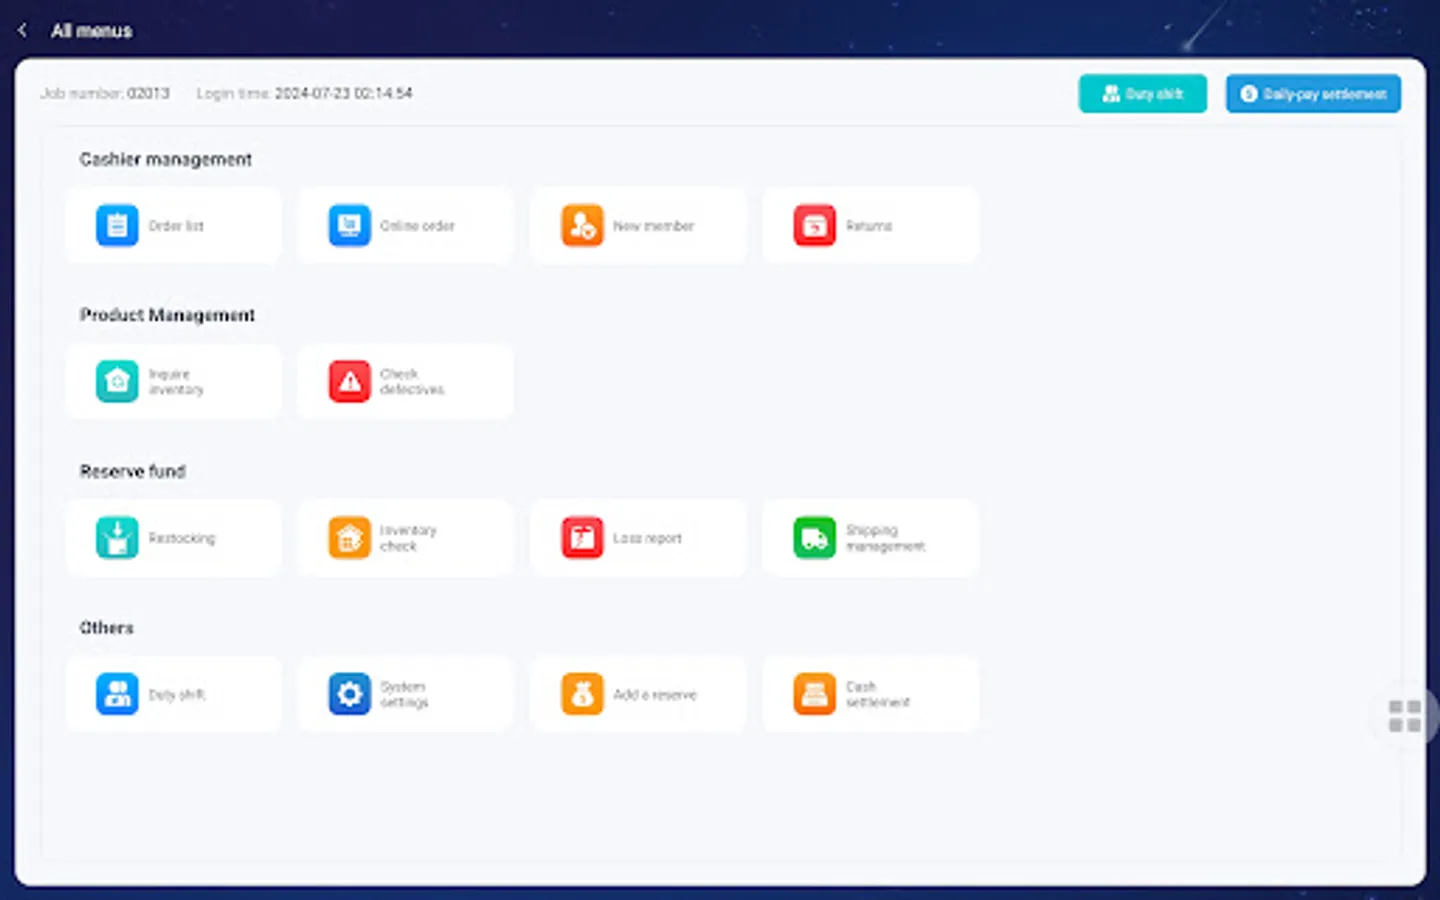Open the Loss report icon
1440x900 pixels.
581,537
